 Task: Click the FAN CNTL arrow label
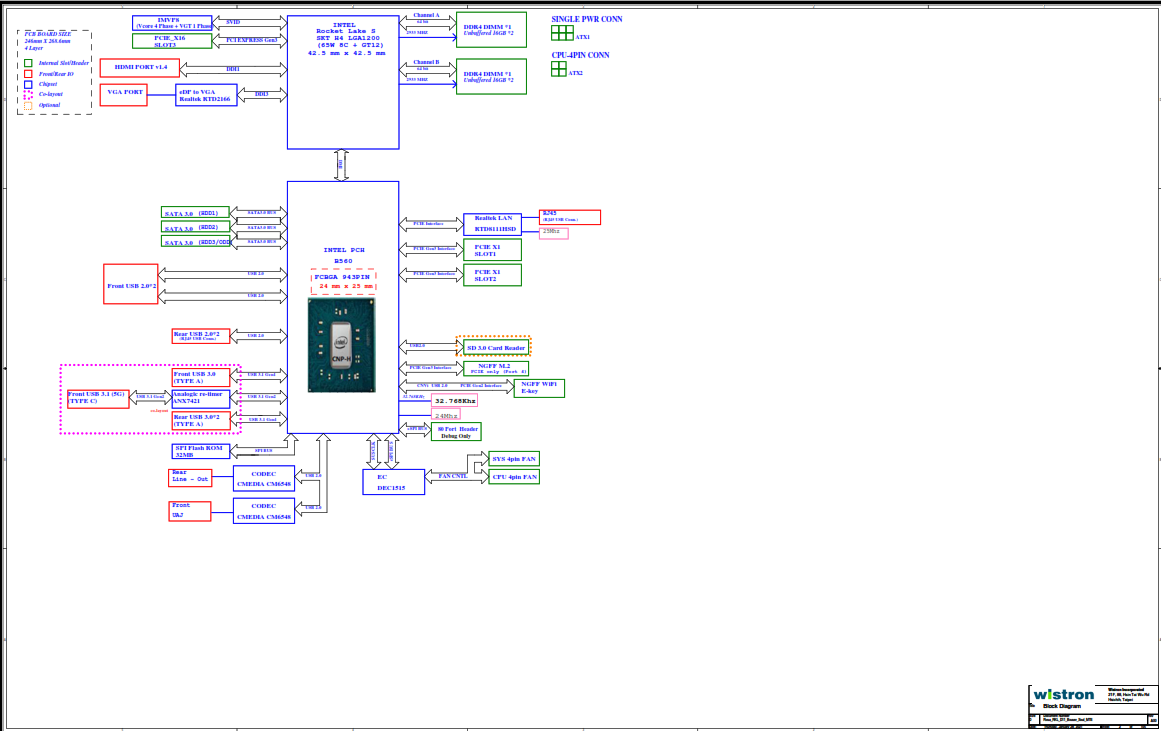(452, 476)
